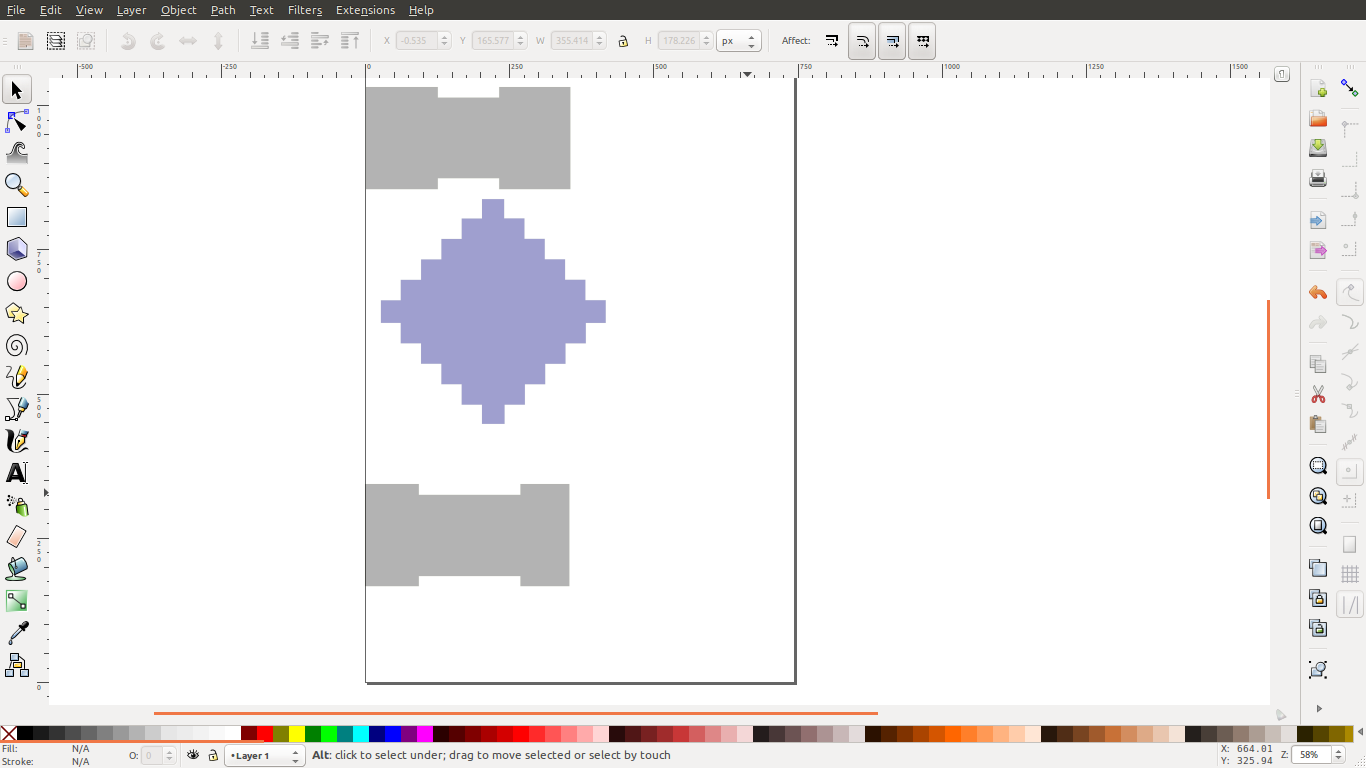Pick the yellow palette swatch
Viewport: 1366px width, 768px height.
[297, 733]
